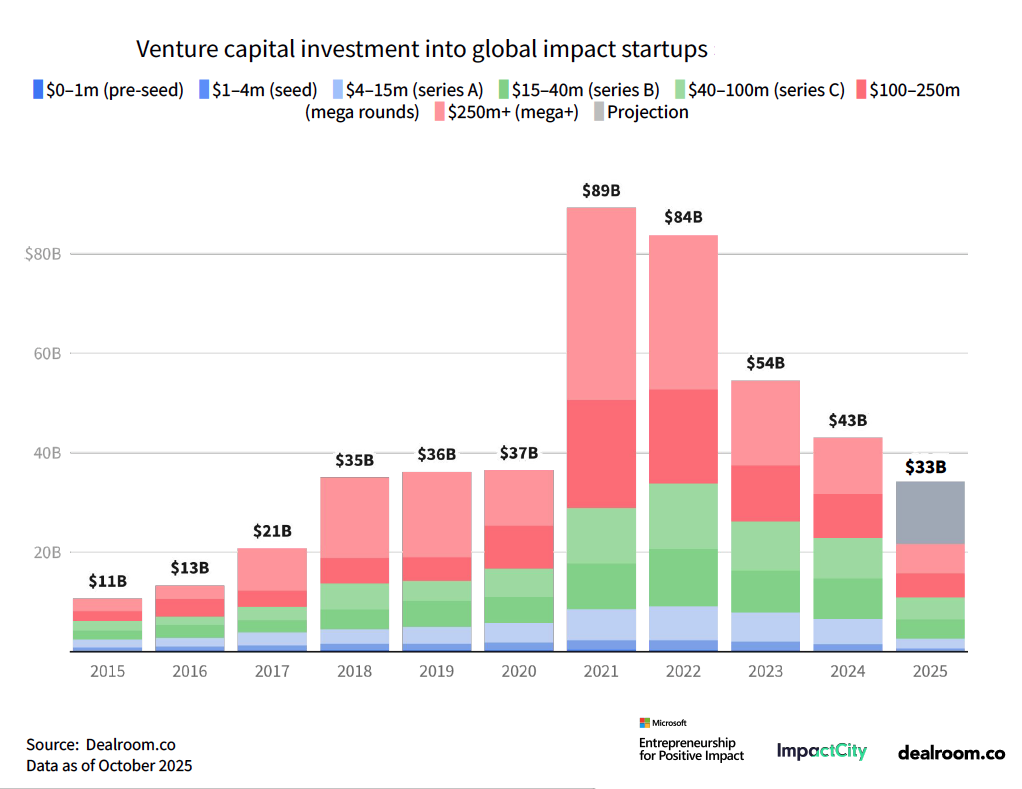Click the 2015 axis label
The image size is (1022, 789).
click(106, 671)
